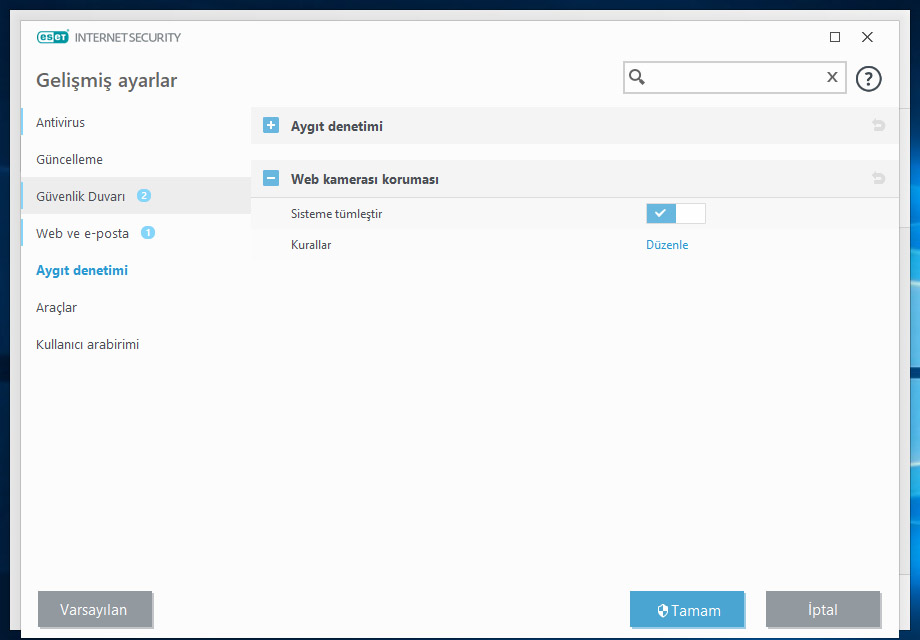Open Antivirus settings category
Viewport: 920px width, 640px height.
[60, 123]
